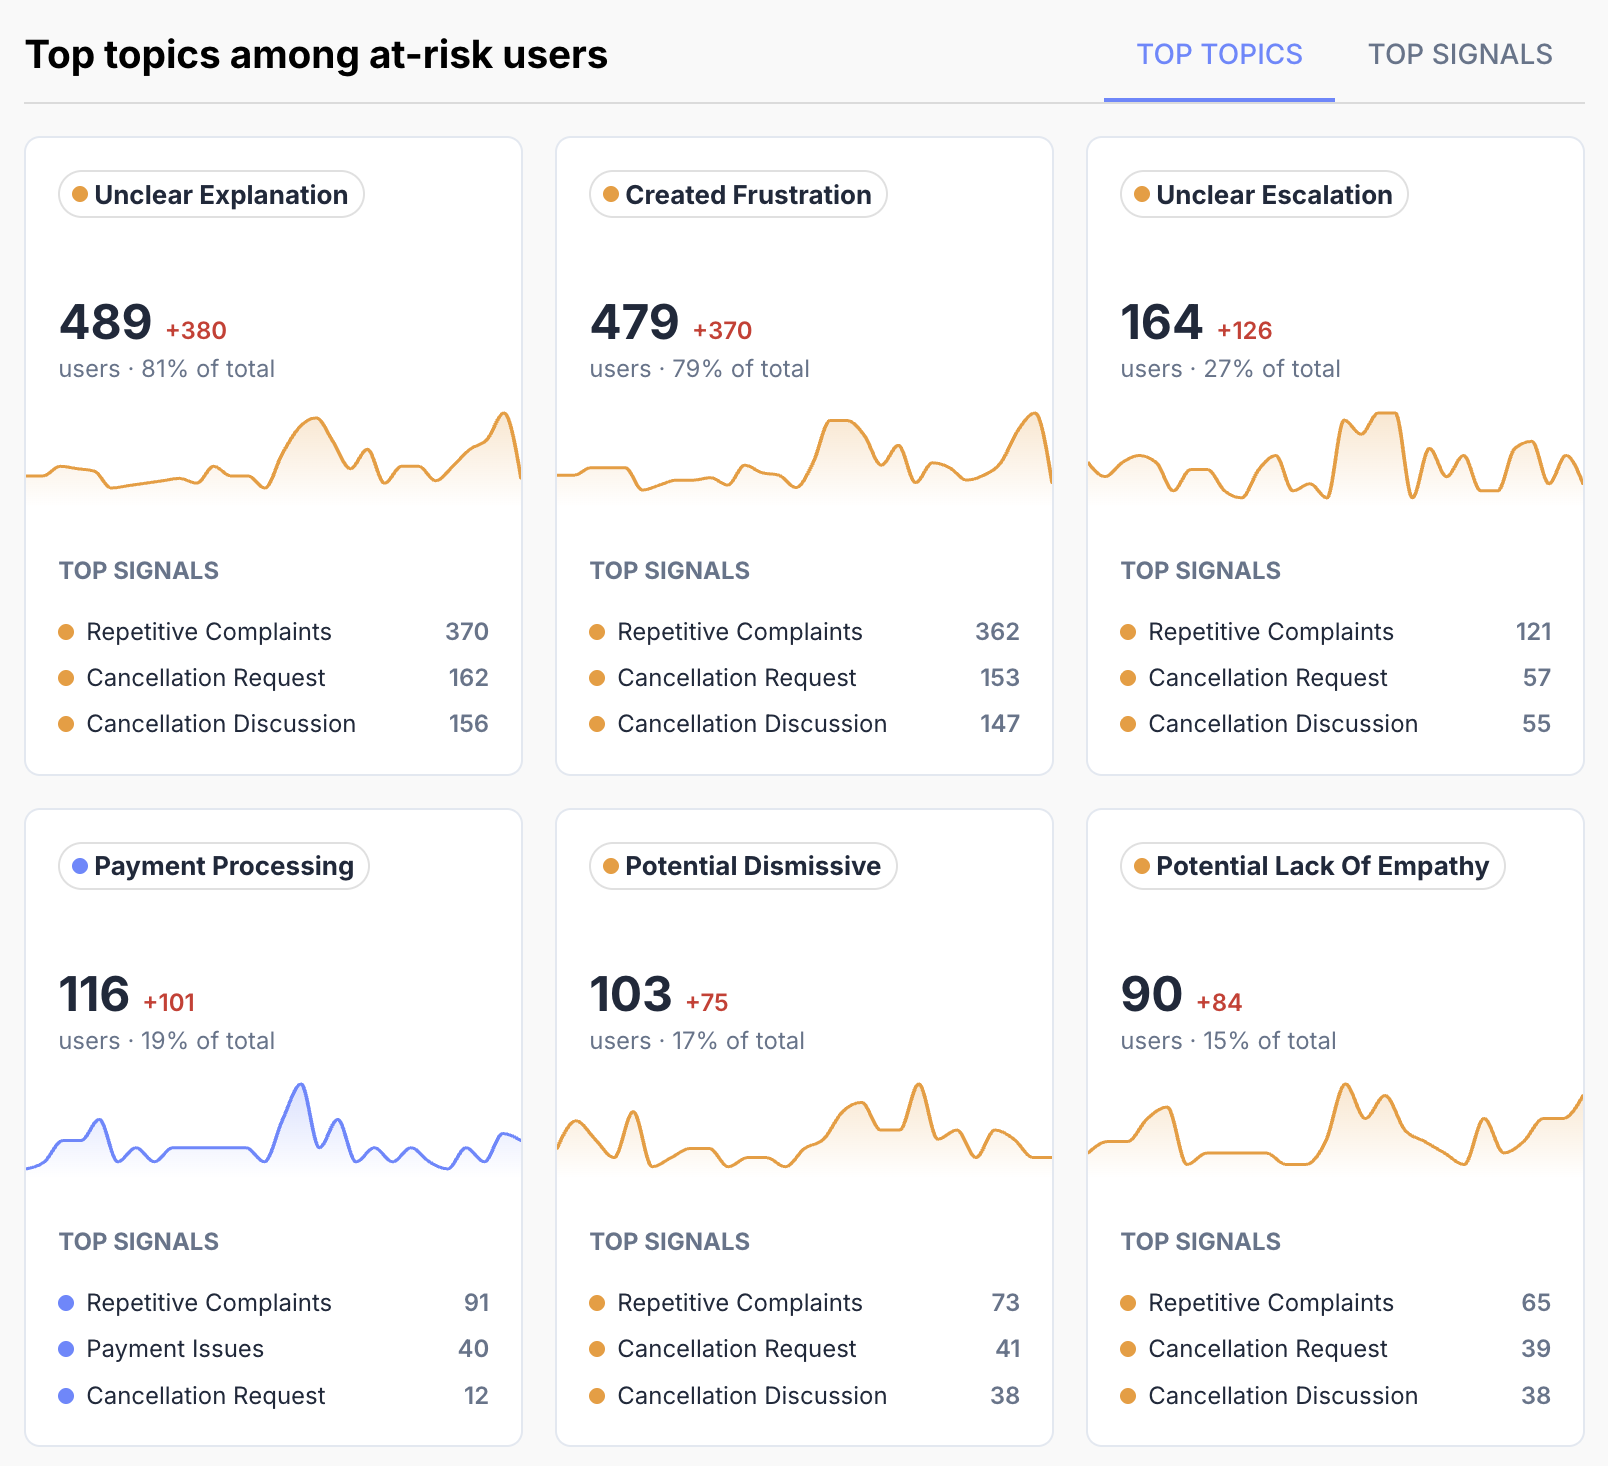Open the Payment Processing topic tag

click(214, 866)
